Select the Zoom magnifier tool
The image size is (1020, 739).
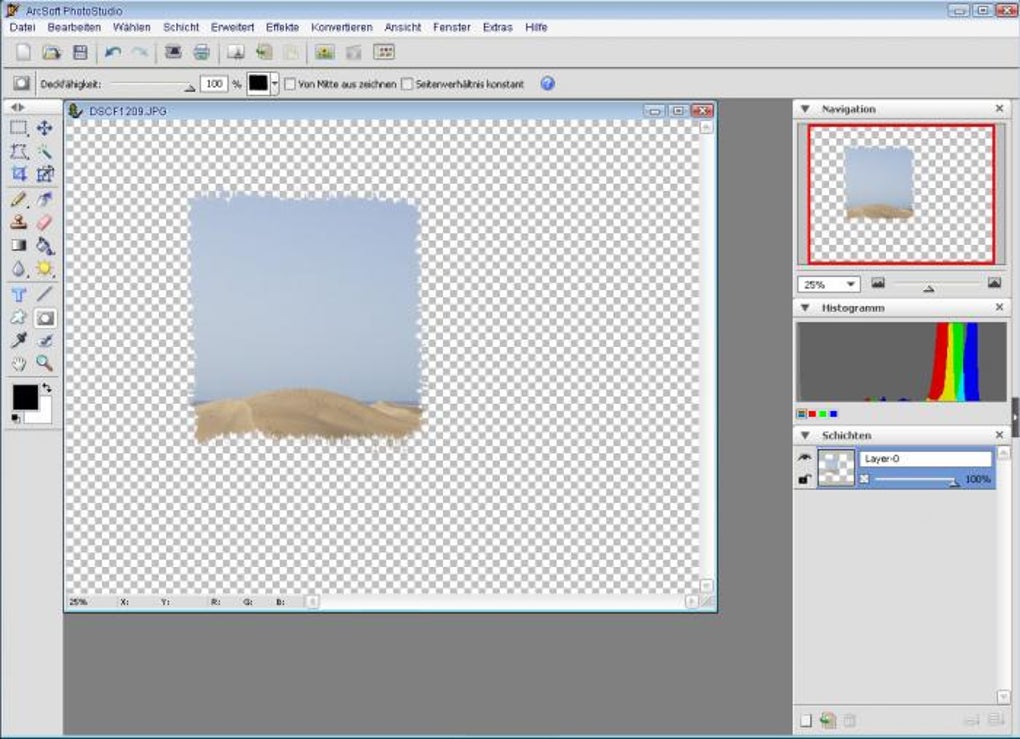[x=44, y=363]
